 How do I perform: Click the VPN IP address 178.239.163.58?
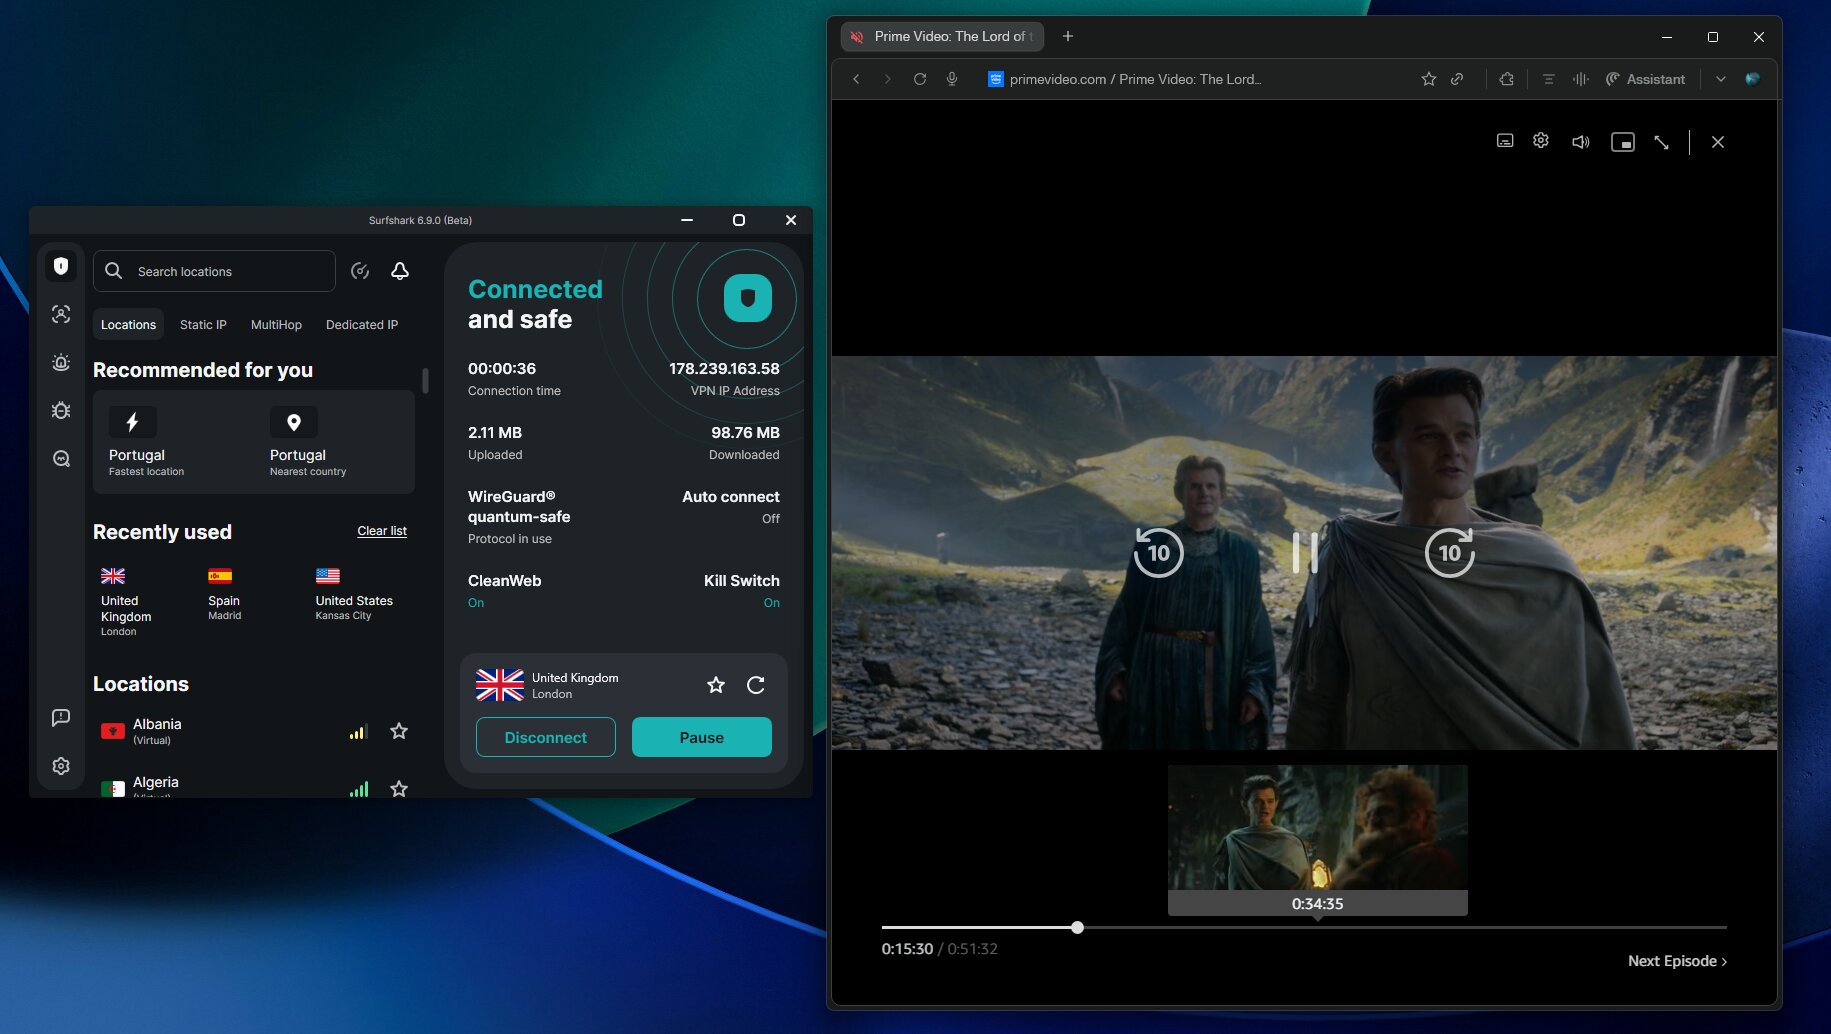[x=724, y=369]
